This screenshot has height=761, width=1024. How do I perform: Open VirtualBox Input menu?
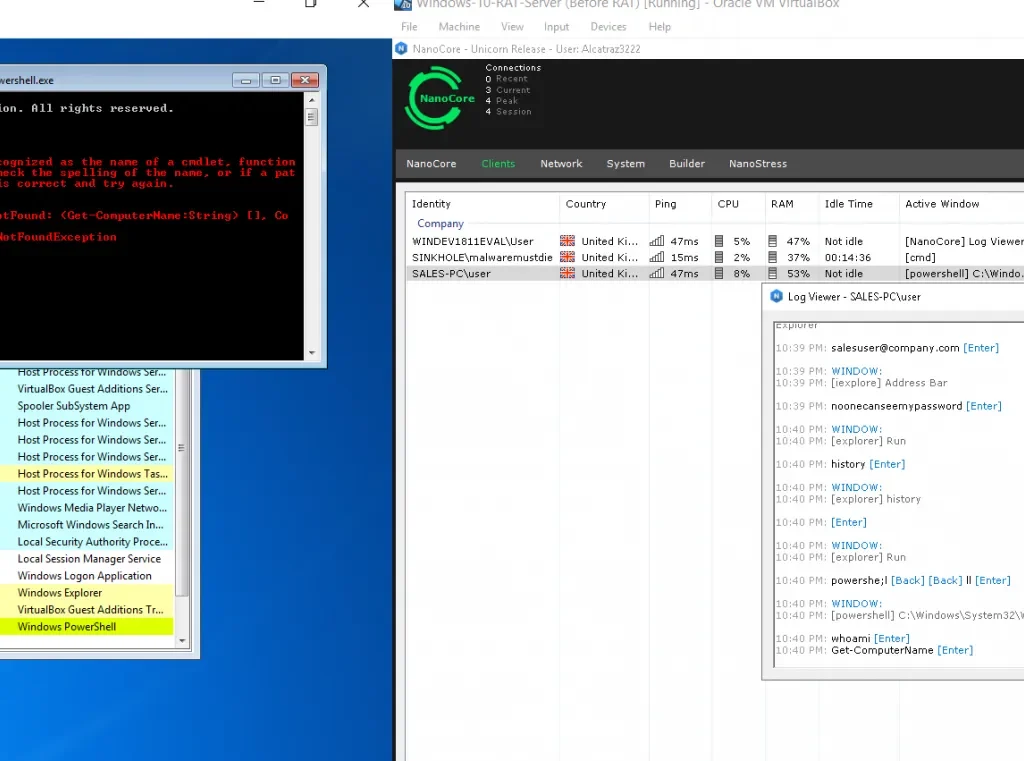[x=556, y=27]
